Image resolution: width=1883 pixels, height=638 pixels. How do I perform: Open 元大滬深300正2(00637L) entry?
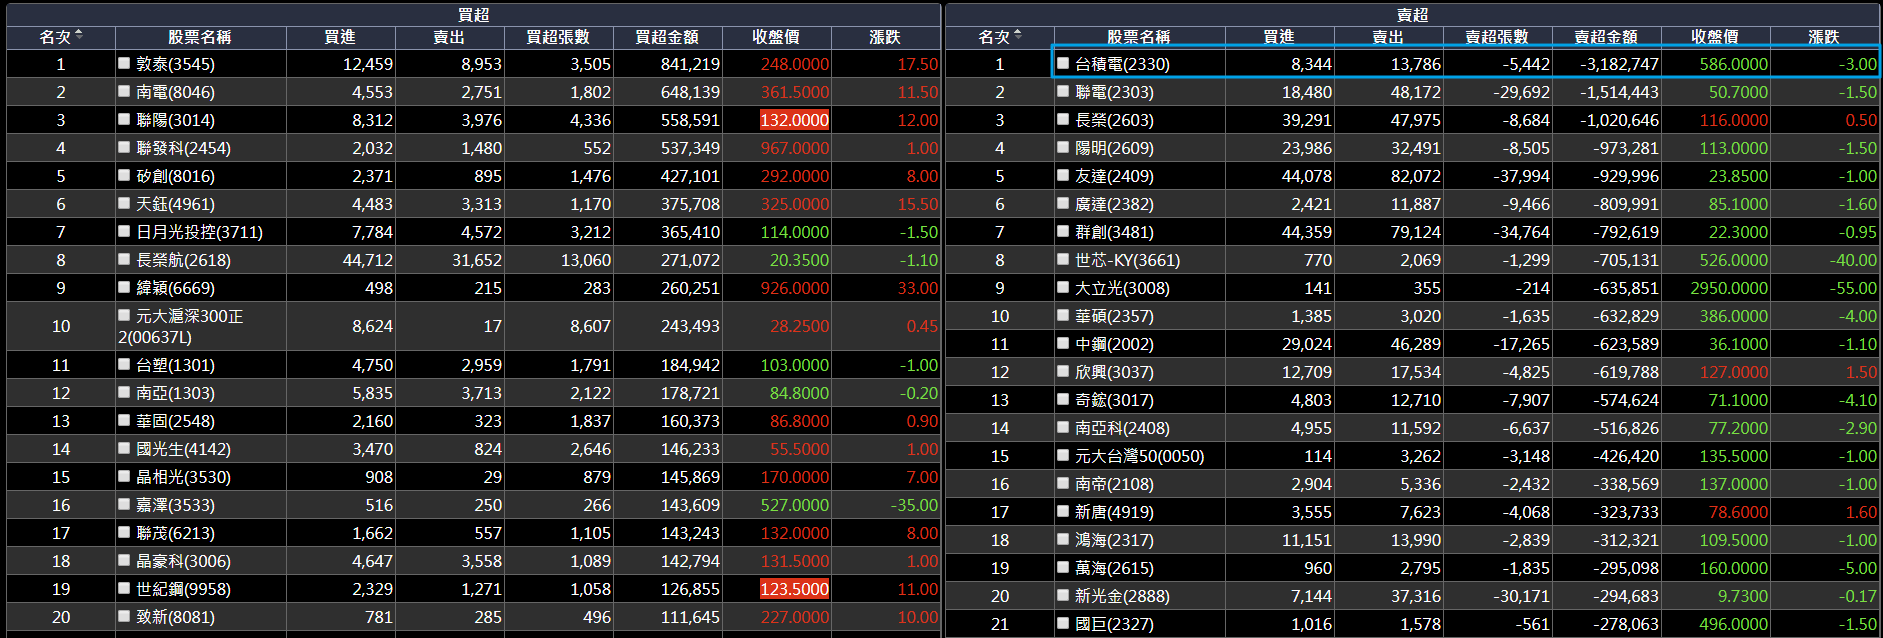[181, 326]
